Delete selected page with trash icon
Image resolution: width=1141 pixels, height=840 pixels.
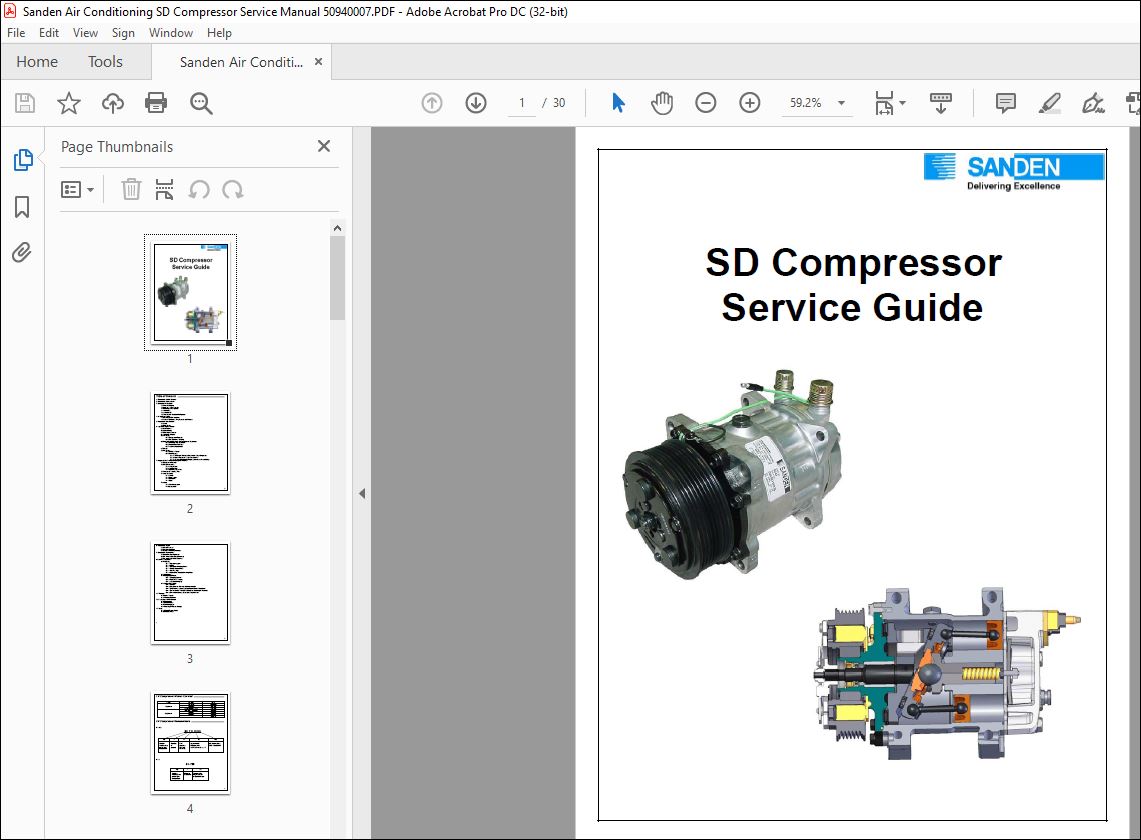[x=131, y=190]
